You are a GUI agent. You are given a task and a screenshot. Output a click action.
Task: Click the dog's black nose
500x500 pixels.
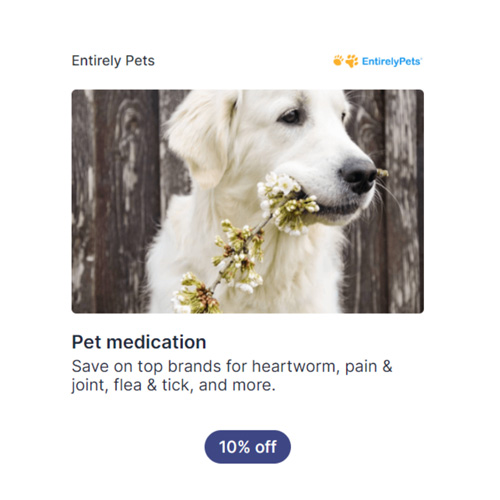[x=358, y=175]
